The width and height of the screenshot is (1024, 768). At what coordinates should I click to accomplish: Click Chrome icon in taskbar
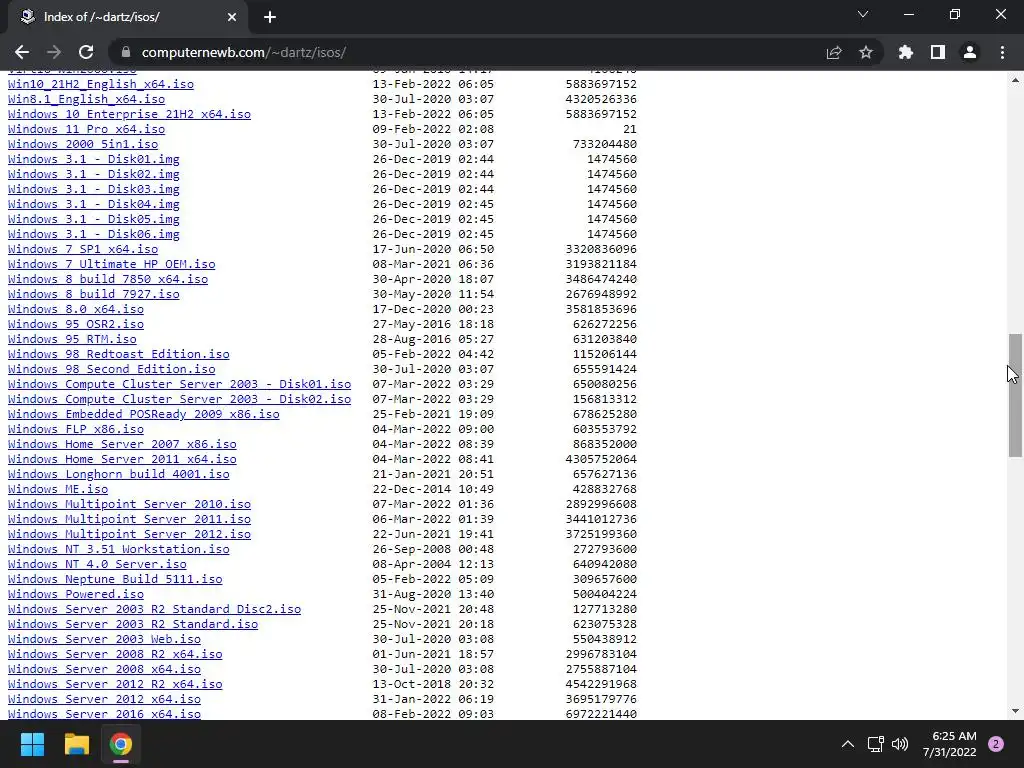pyautogui.click(x=121, y=744)
